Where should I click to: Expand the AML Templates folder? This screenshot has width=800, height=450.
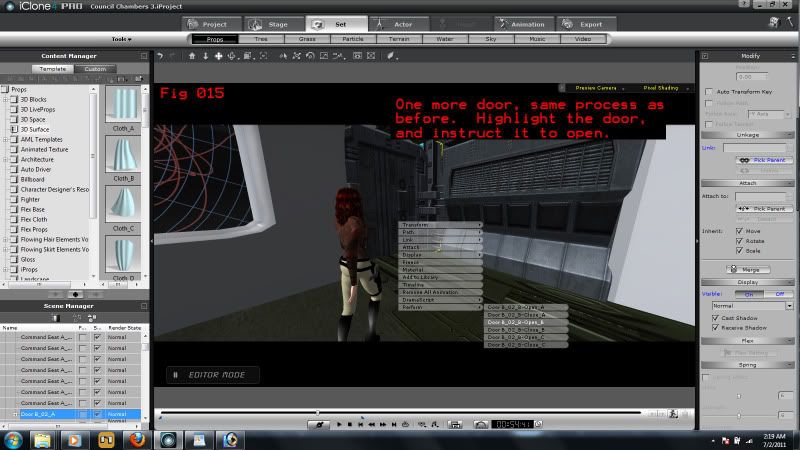(x=6, y=139)
